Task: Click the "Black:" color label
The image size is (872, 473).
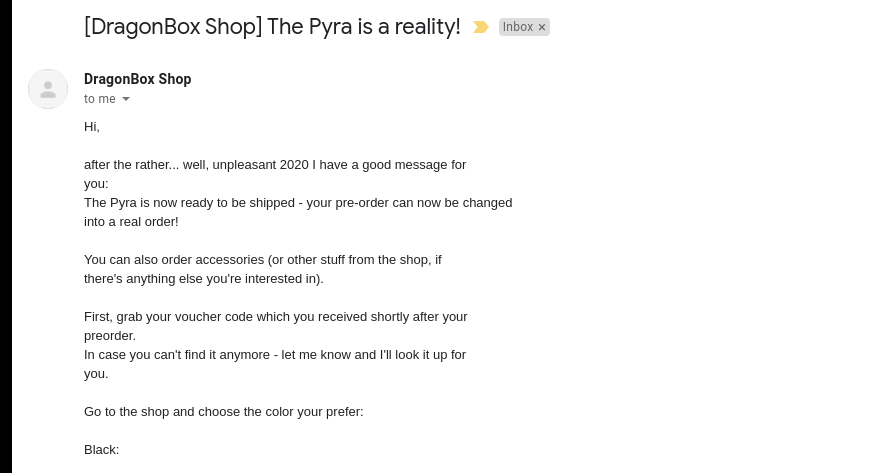Action: (102, 450)
